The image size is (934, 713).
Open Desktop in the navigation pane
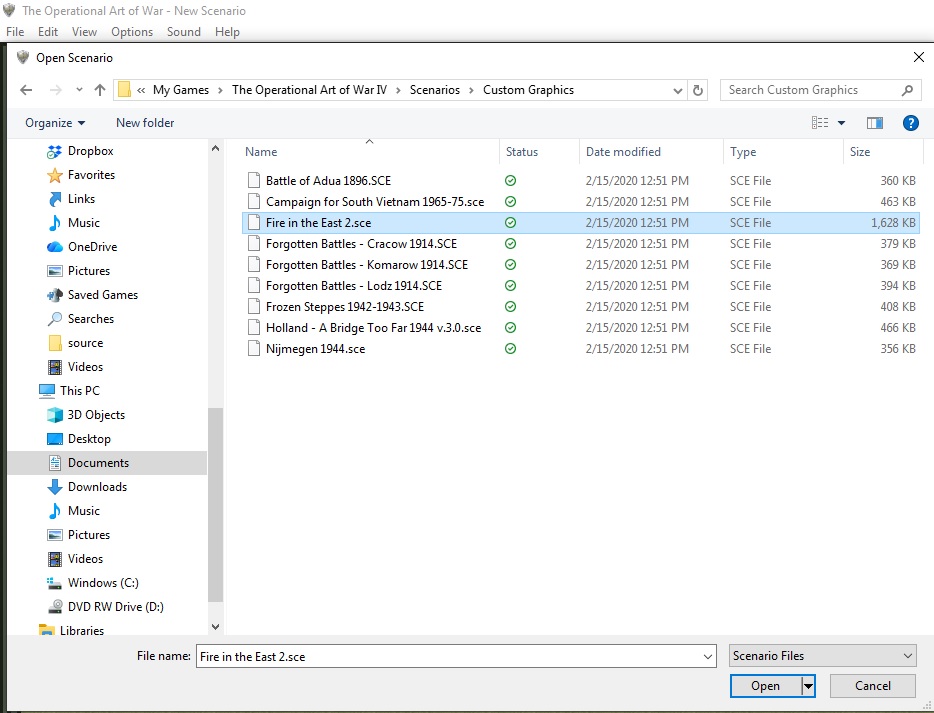coord(89,438)
